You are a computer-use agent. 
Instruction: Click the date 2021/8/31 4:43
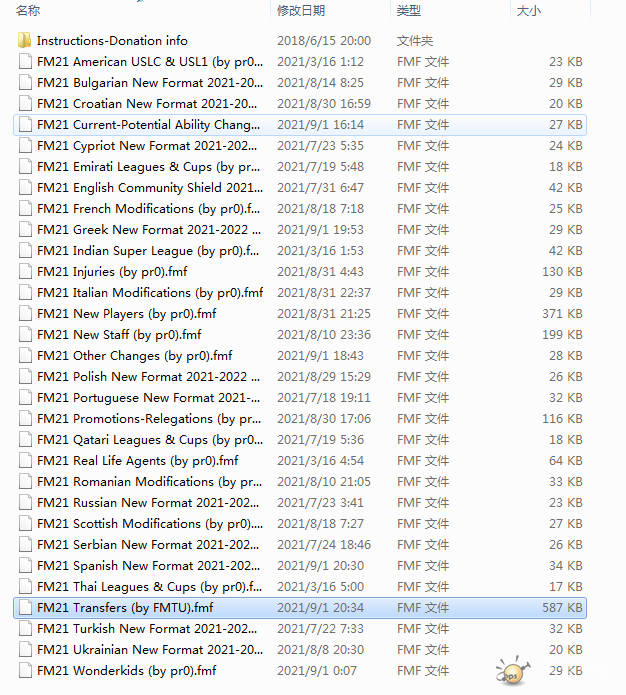coord(321,272)
